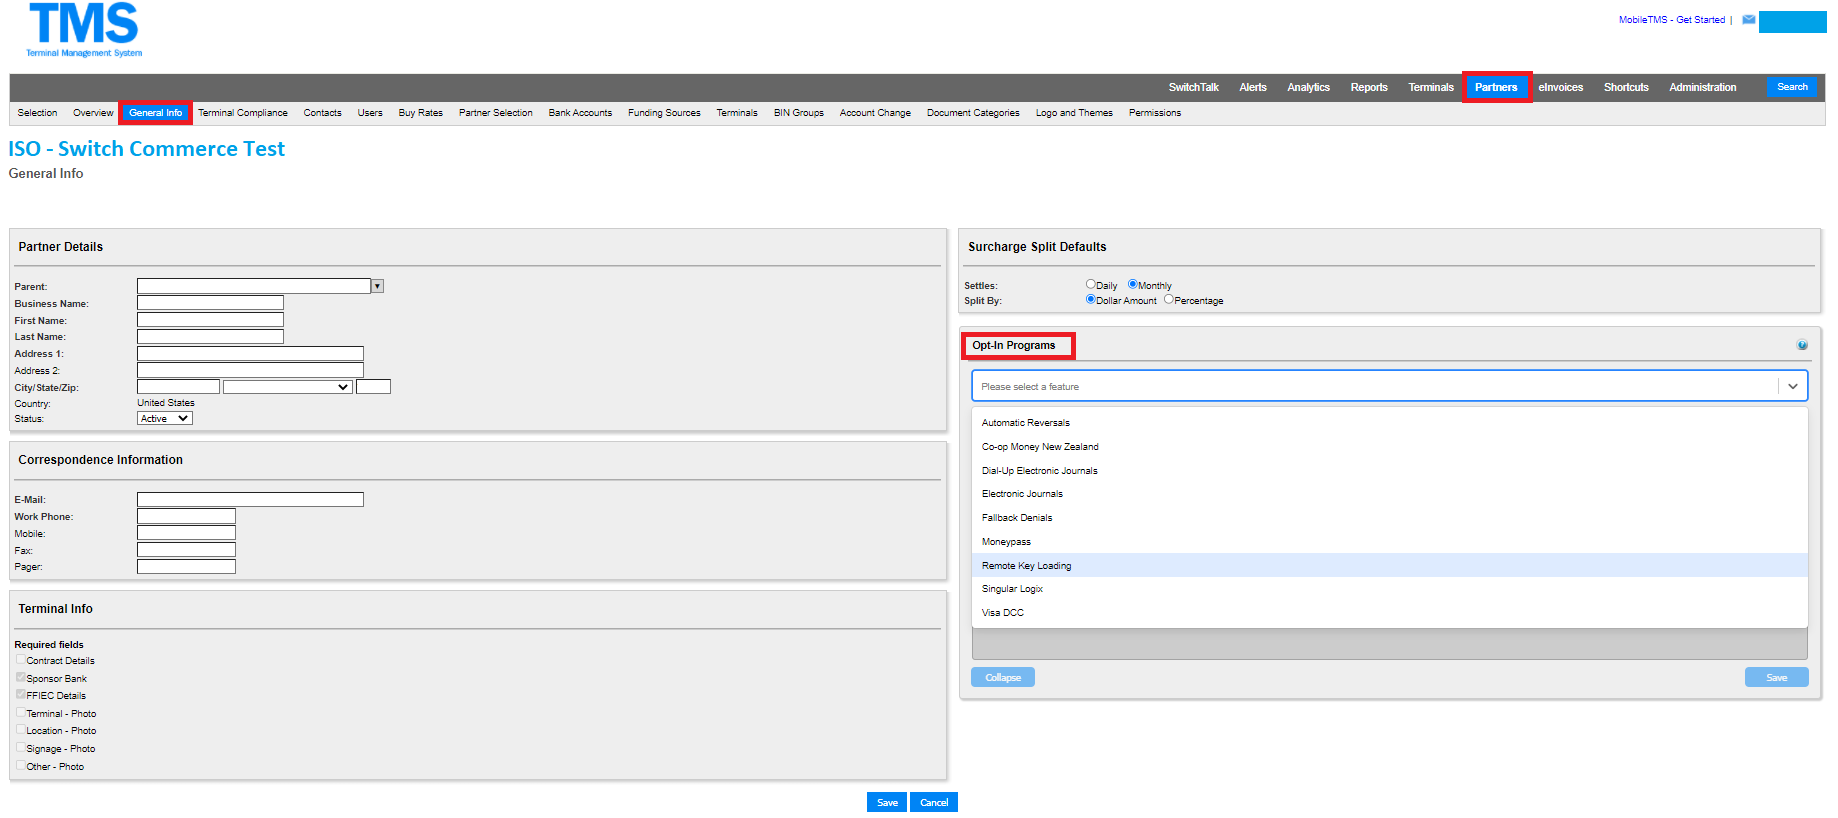Click the E-Mail input field
This screenshot has width=1838, height=818.
point(250,499)
